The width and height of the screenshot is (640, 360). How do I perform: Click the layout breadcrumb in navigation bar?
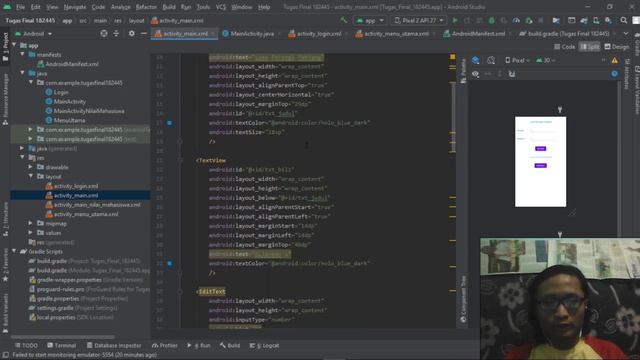coord(136,20)
